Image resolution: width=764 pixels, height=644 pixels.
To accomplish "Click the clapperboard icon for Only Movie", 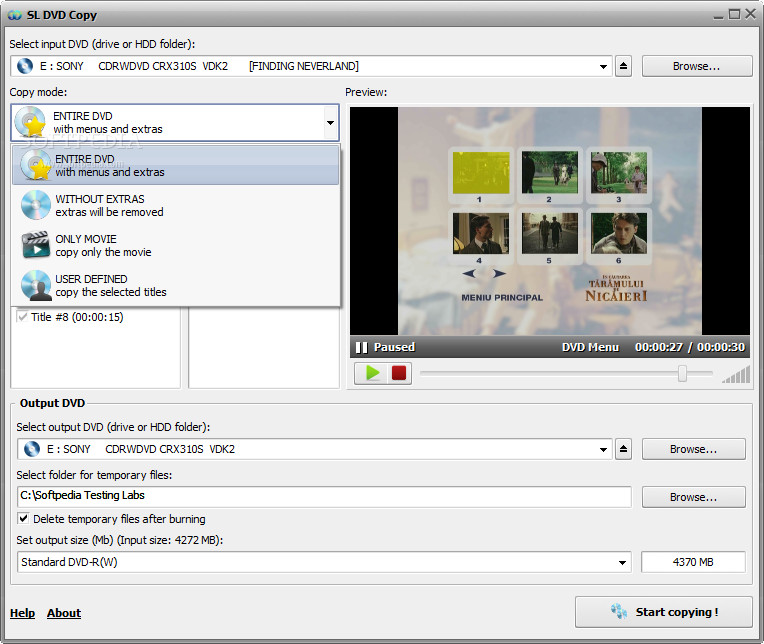I will coord(36,244).
